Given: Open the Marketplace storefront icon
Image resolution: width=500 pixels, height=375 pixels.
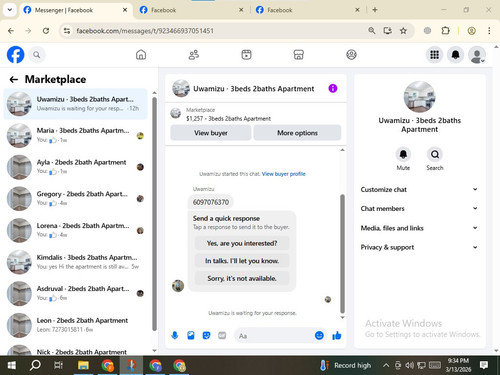Looking at the screenshot, I should click(x=299, y=55).
